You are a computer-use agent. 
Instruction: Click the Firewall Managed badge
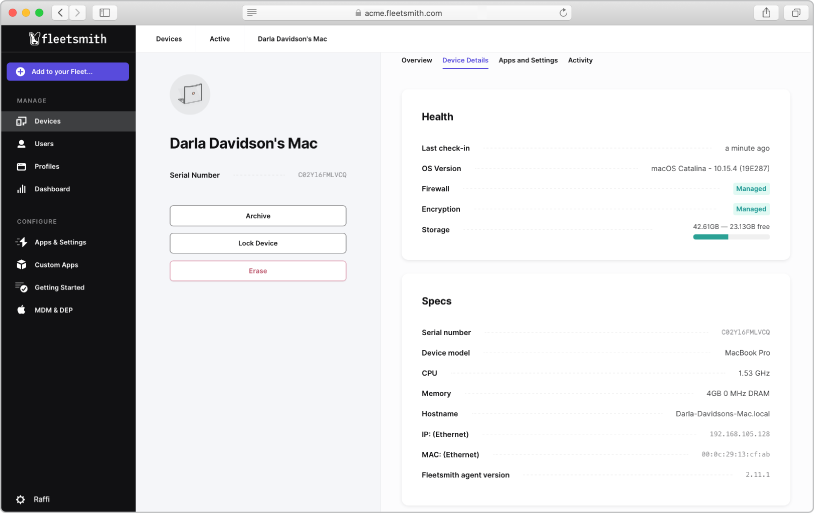pos(751,189)
